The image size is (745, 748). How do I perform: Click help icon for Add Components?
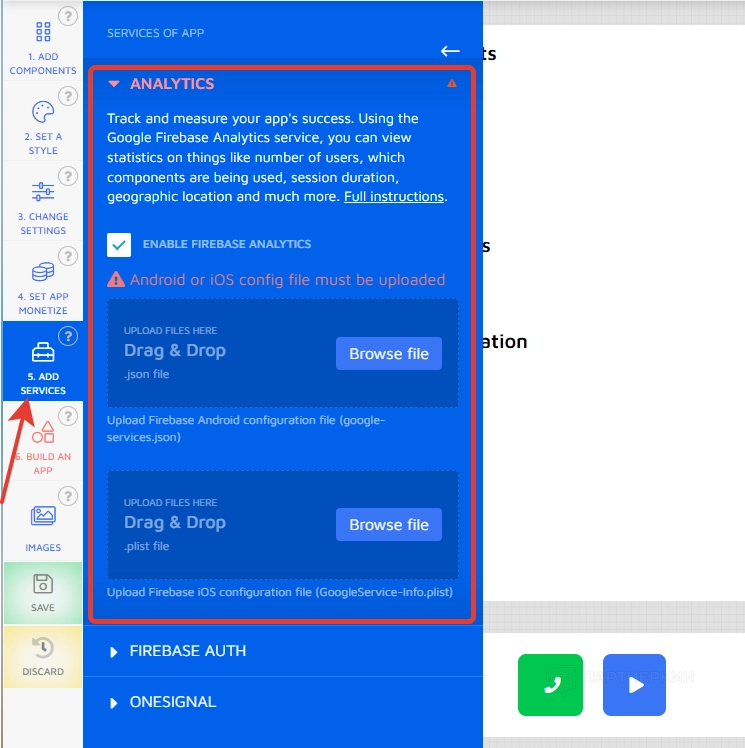click(x=68, y=16)
